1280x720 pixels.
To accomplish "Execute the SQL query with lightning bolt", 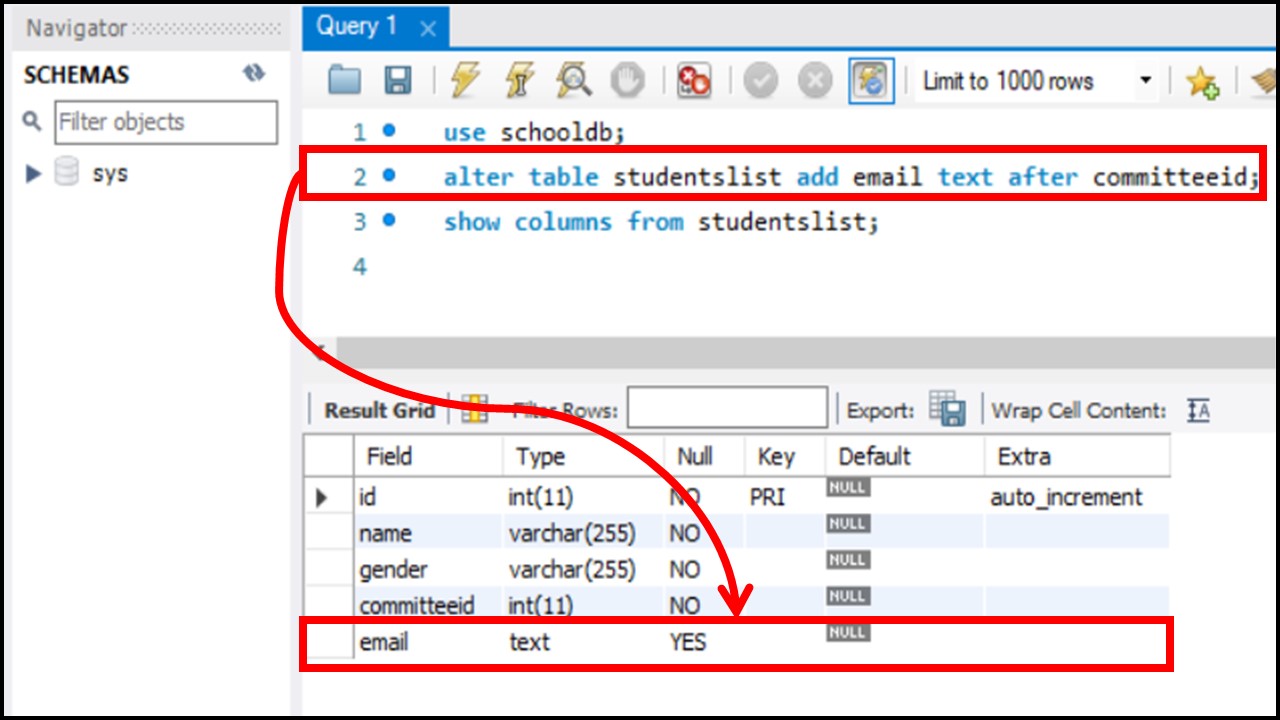I will 466,81.
